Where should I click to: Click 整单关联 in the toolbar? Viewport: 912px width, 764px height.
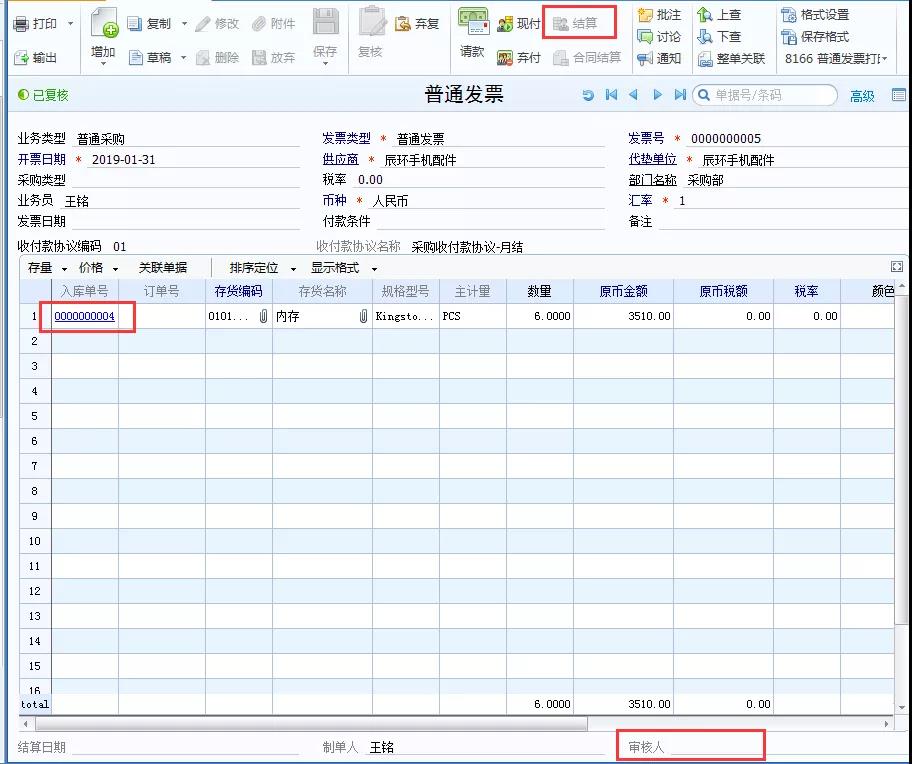click(740, 59)
